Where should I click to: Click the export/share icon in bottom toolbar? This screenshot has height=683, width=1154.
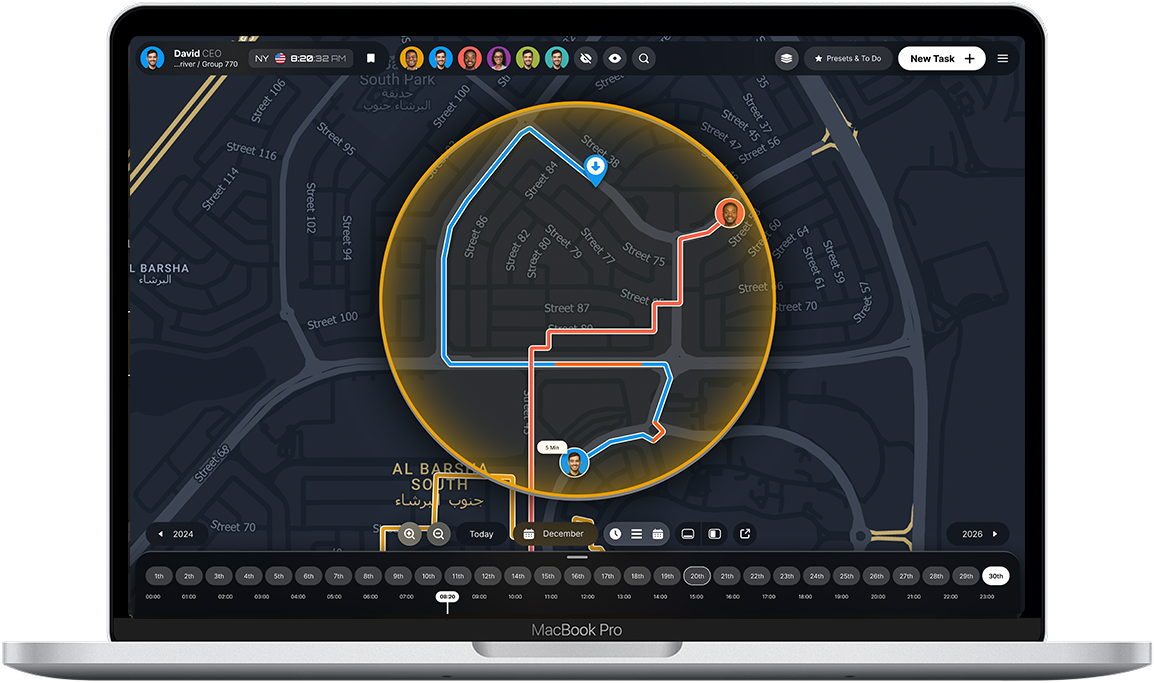point(744,534)
